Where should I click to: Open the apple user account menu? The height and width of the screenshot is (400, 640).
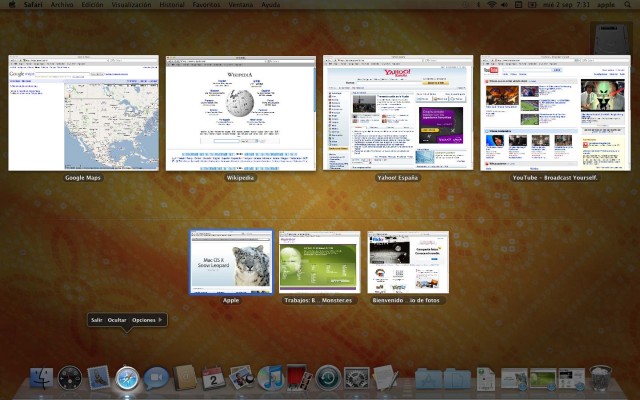pos(606,4)
